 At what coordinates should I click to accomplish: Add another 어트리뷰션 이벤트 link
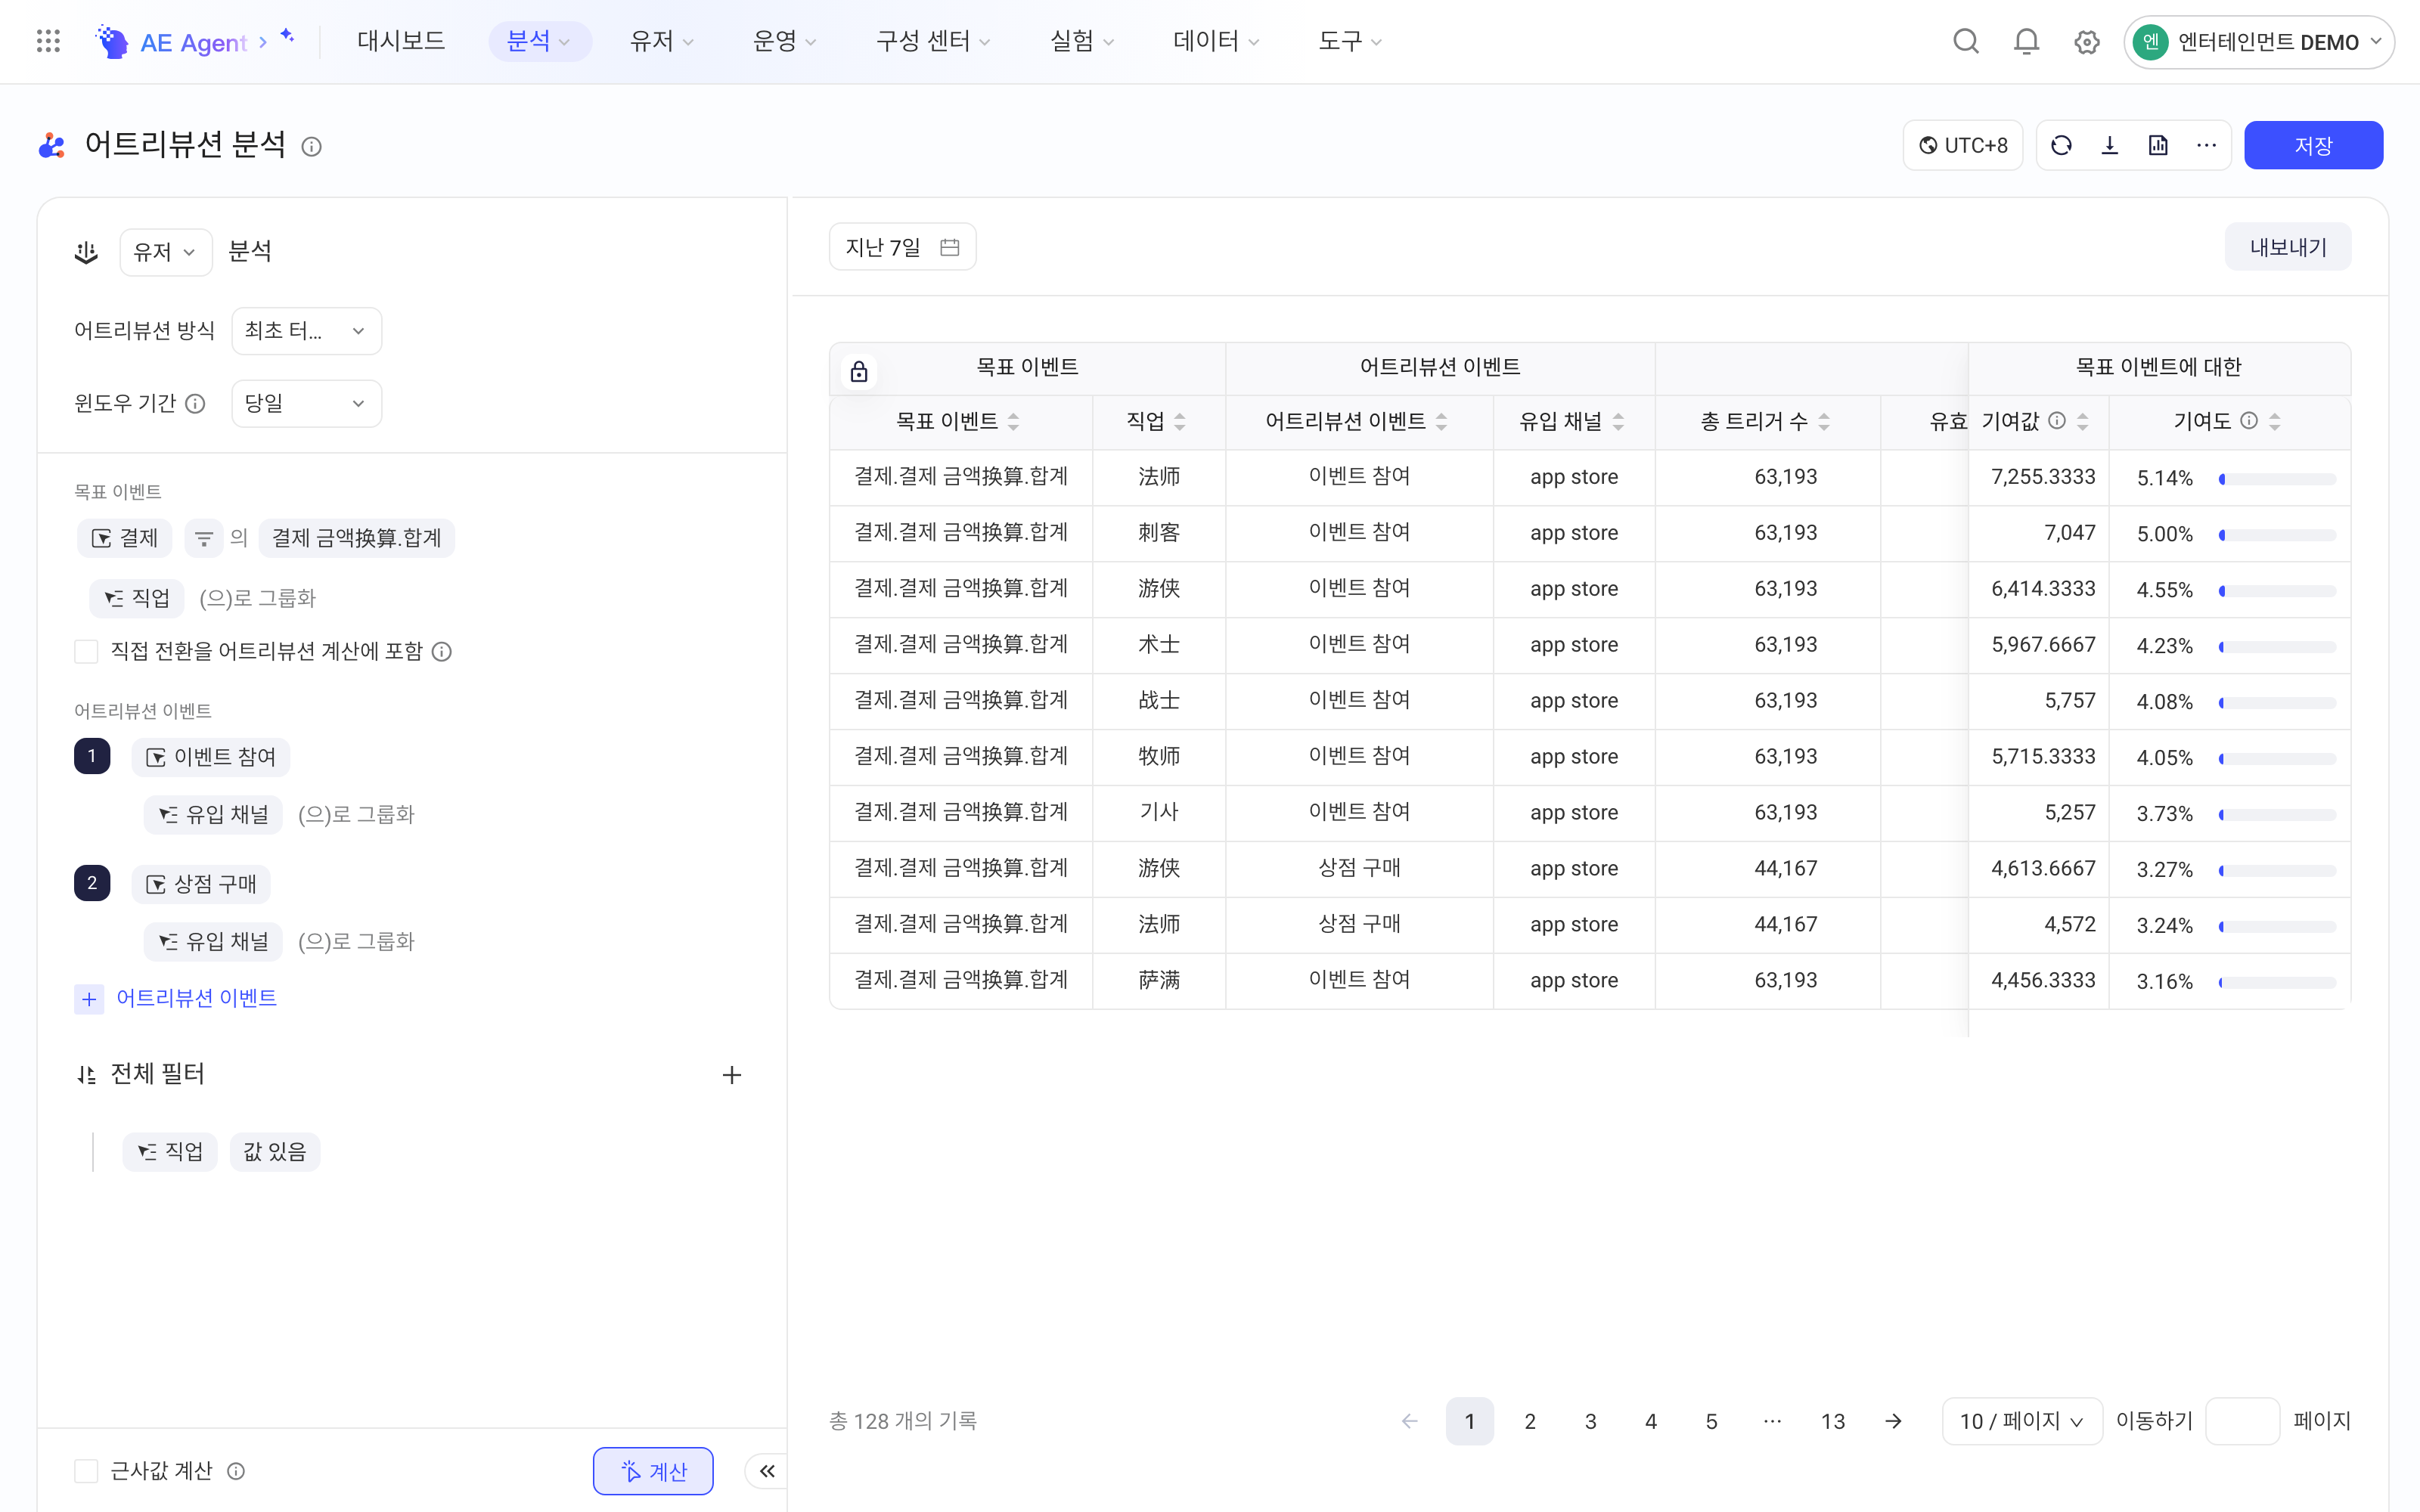176,998
